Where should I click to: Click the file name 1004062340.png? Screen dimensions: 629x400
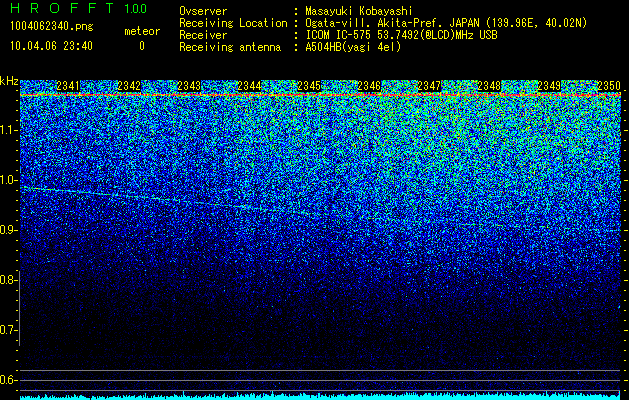point(52,26)
